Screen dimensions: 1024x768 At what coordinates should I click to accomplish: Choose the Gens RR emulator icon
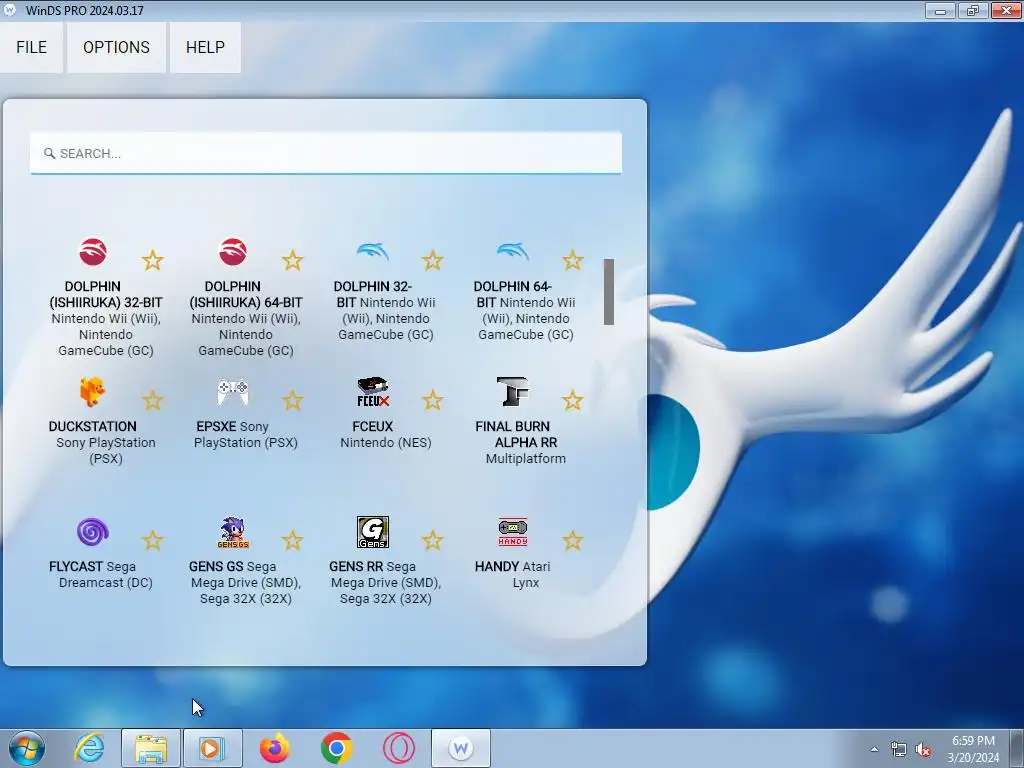click(x=373, y=532)
